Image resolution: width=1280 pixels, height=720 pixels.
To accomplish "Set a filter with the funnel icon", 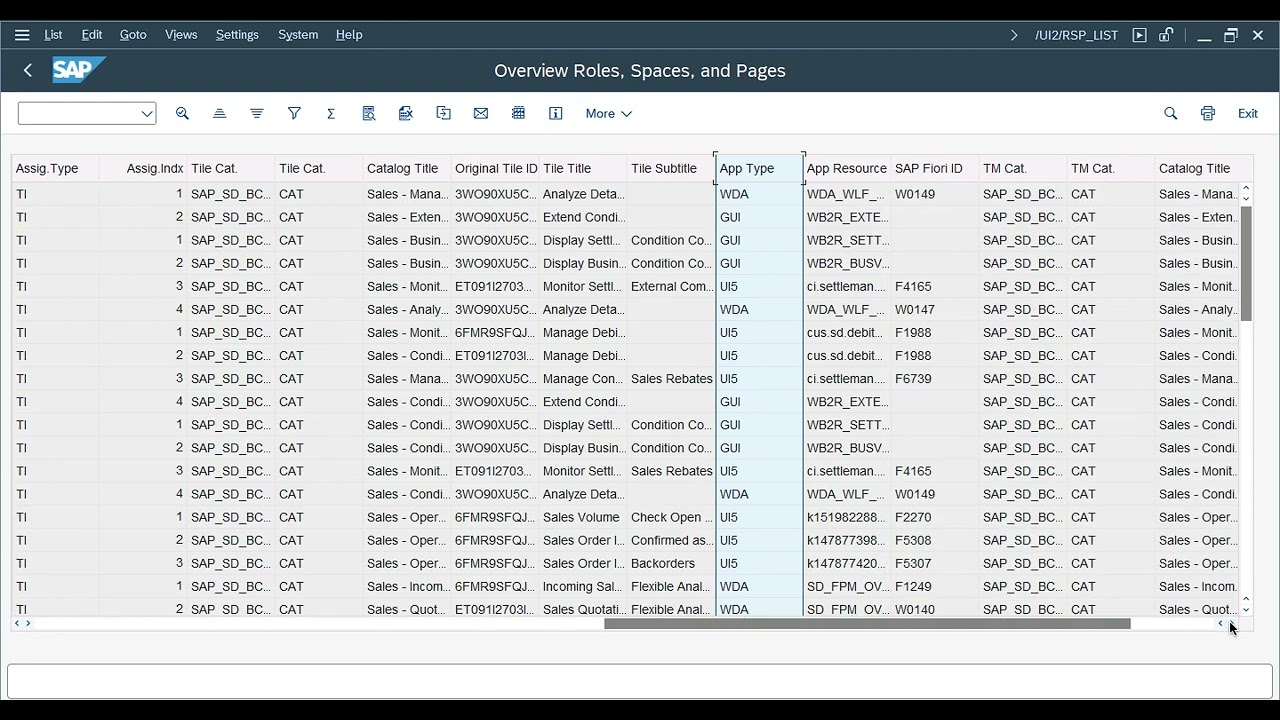I will pos(294,114).
